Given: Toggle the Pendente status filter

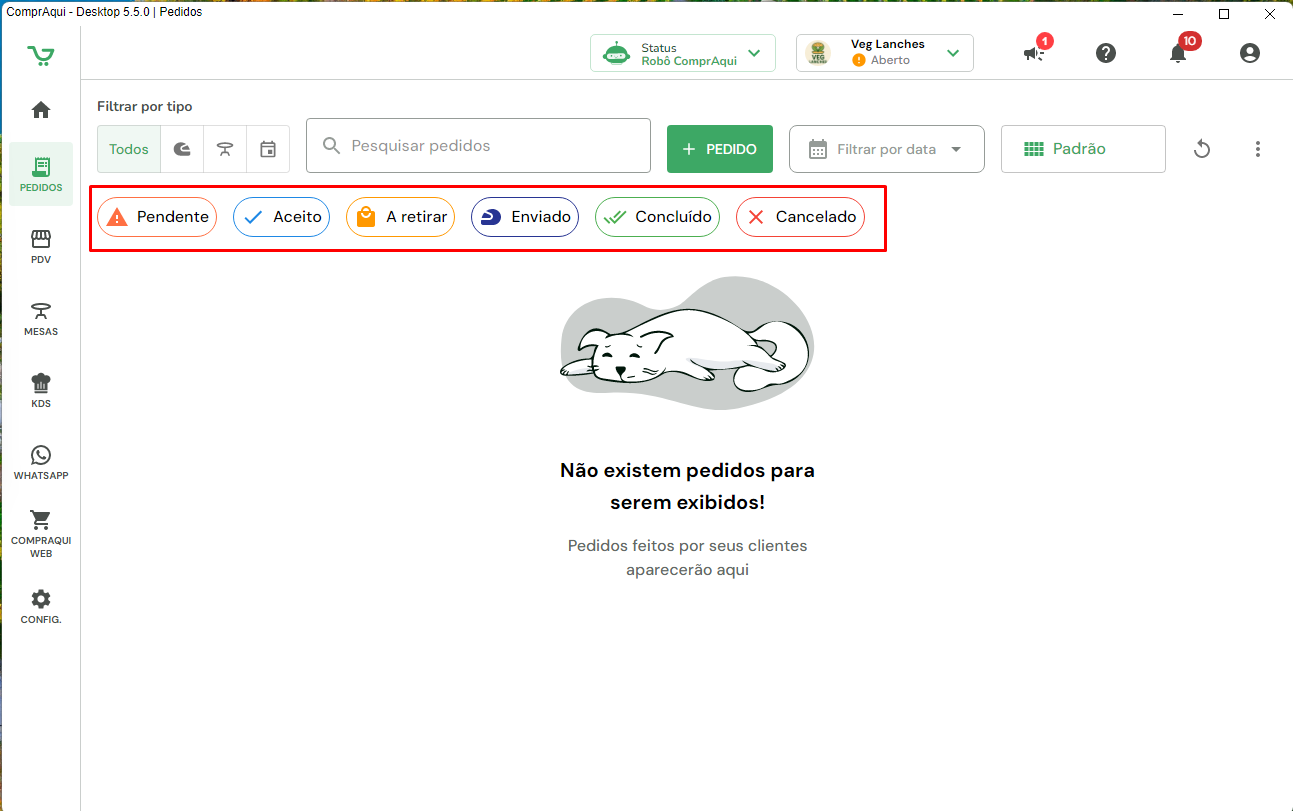Looking at the screenshot, I should pyautogui.click(x=157, y=217).
